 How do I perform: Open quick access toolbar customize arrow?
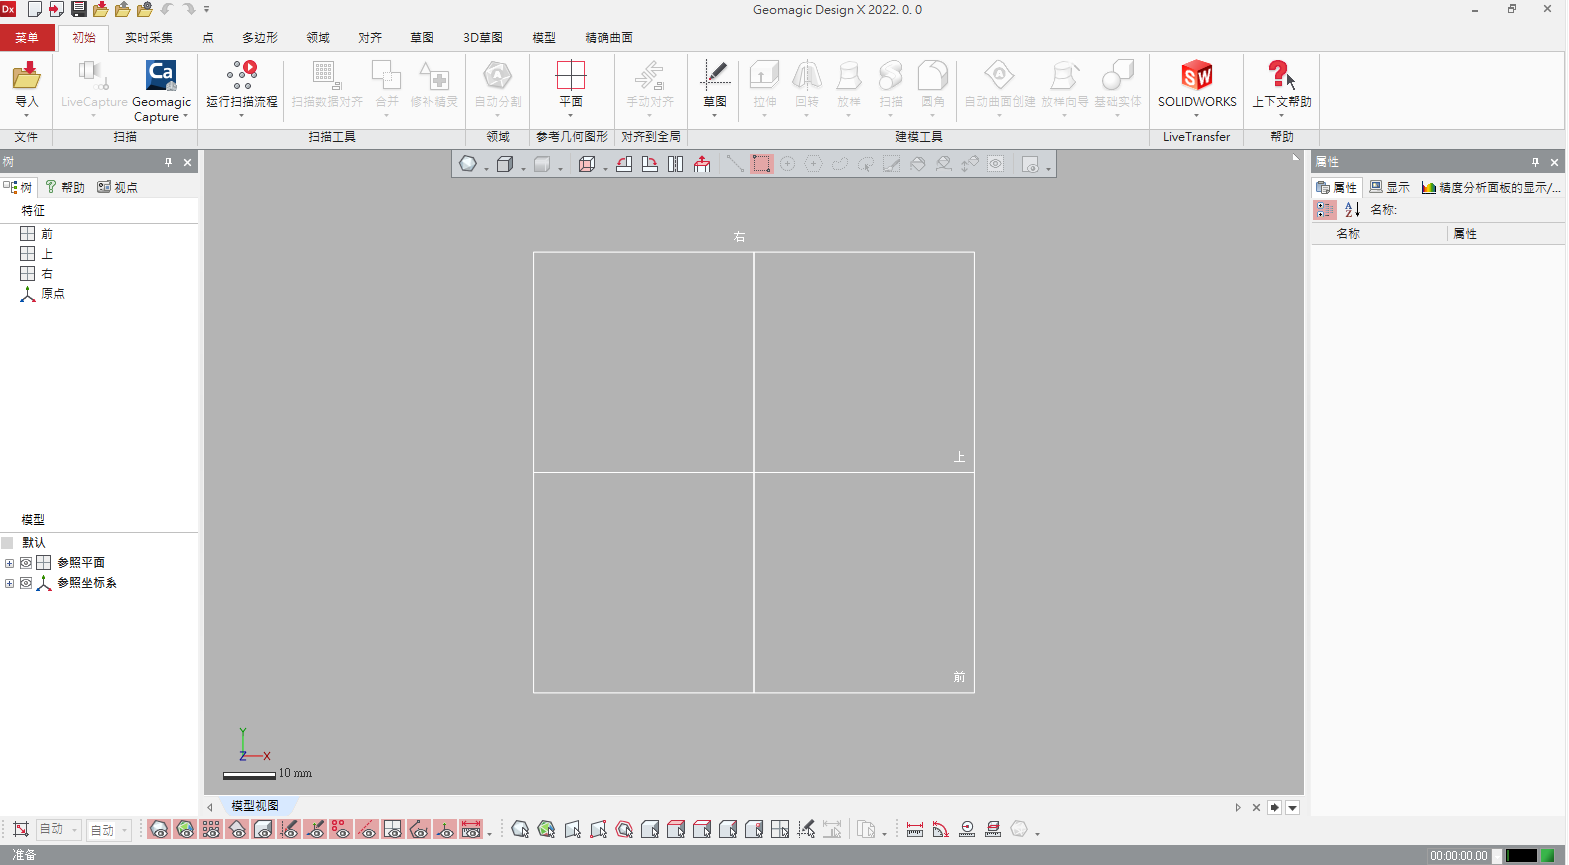[207, 9]
